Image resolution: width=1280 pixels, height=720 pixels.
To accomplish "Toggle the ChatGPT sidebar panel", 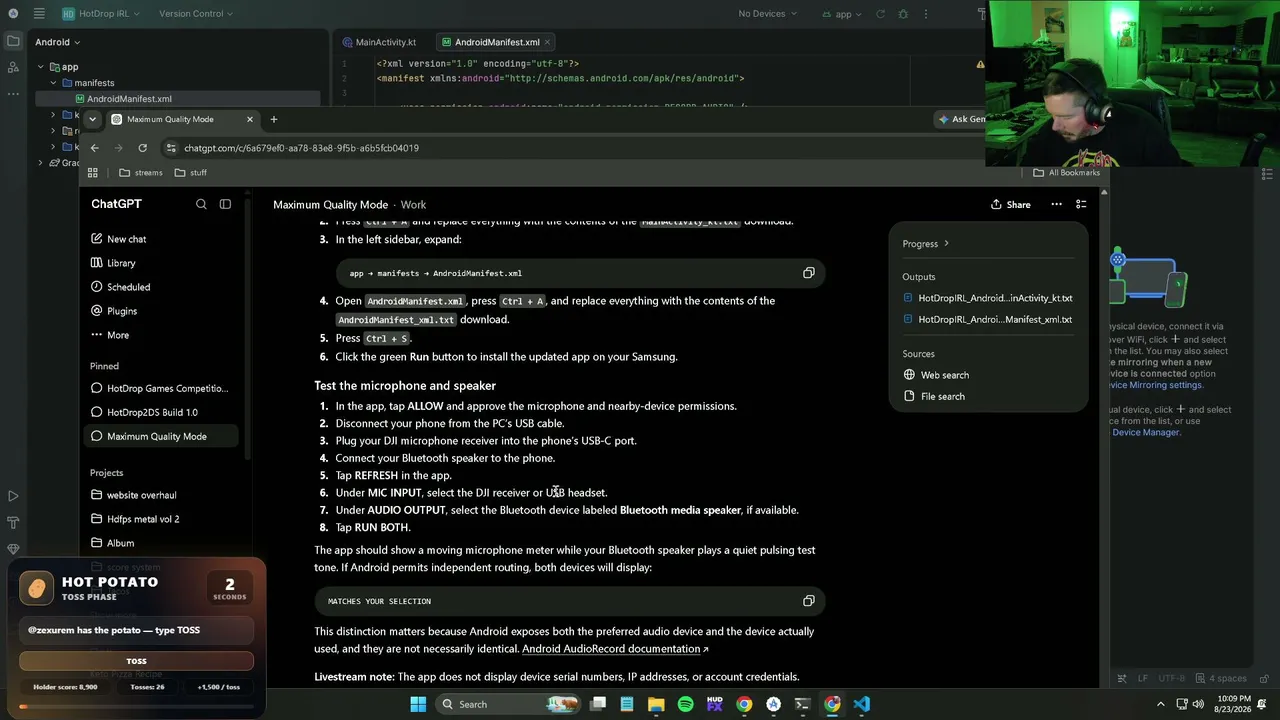I will coord(225,204).
